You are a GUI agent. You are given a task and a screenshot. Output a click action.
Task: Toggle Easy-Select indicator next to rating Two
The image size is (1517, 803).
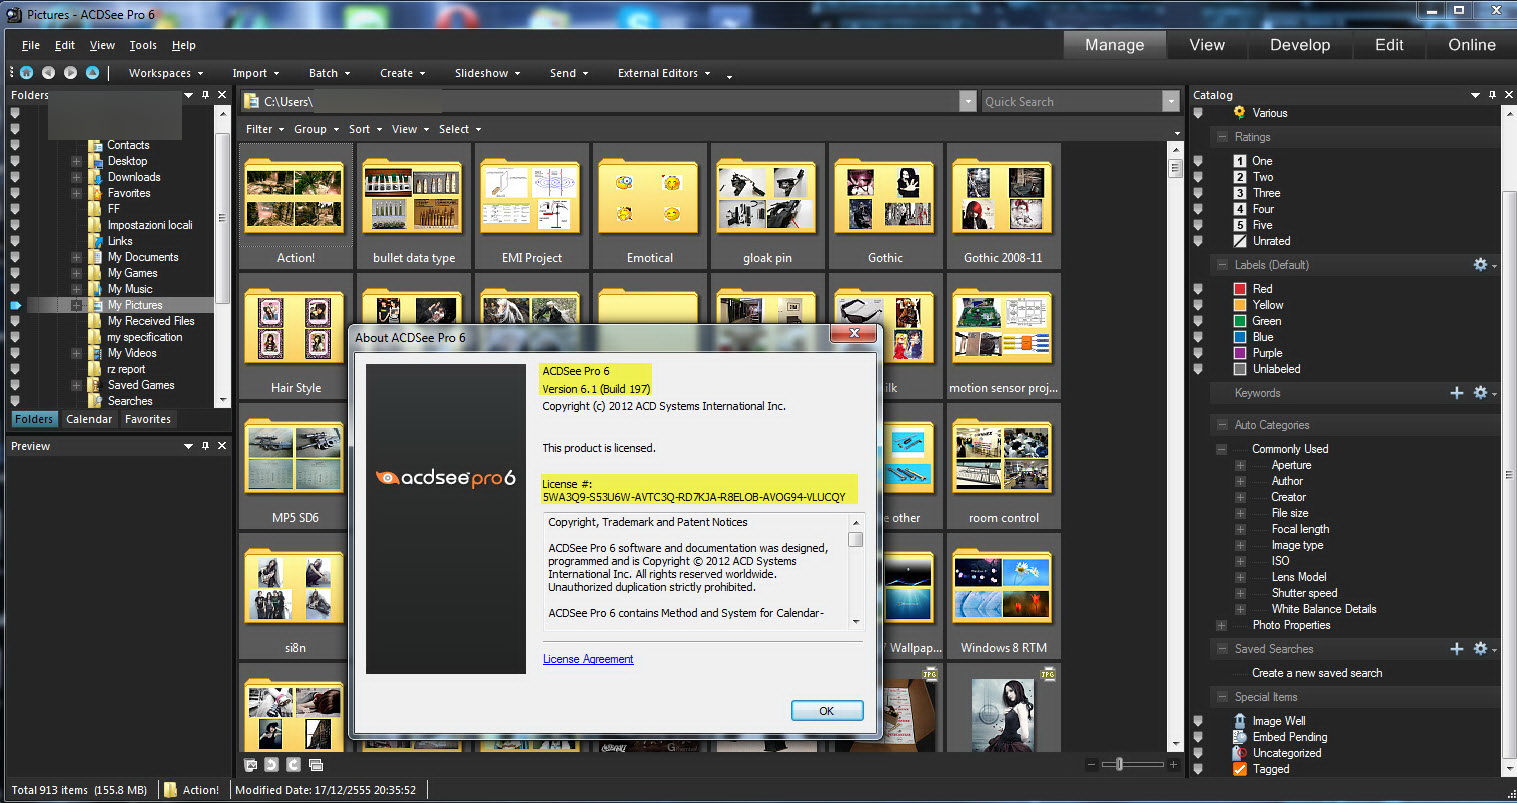point(1198,177)
